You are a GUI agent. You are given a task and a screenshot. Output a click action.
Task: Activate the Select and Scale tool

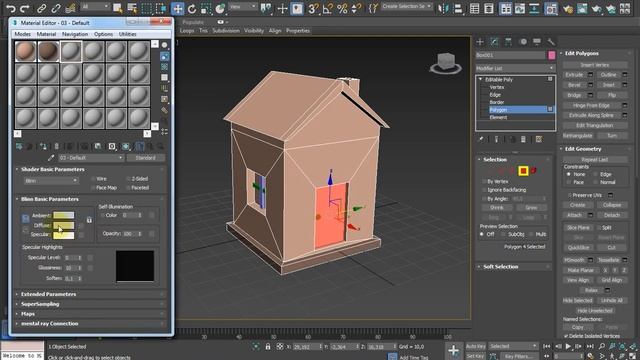click(x=206, y=8)
